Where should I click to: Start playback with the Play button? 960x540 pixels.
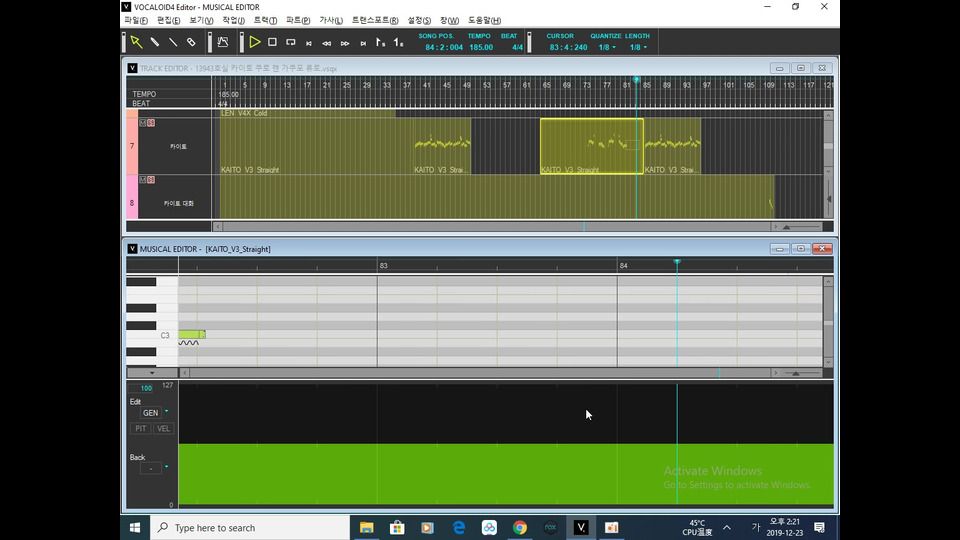pos(255,42)
